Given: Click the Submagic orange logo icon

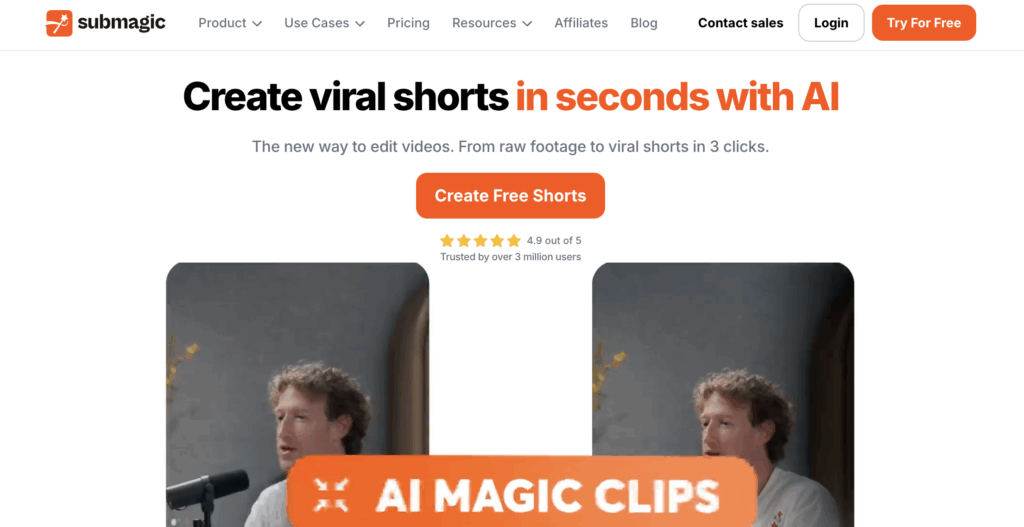Looking at the screenshot, I should (59, 23).
